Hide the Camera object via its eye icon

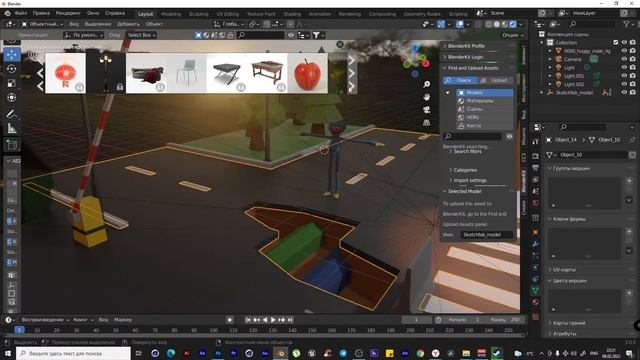click(624, 59)
